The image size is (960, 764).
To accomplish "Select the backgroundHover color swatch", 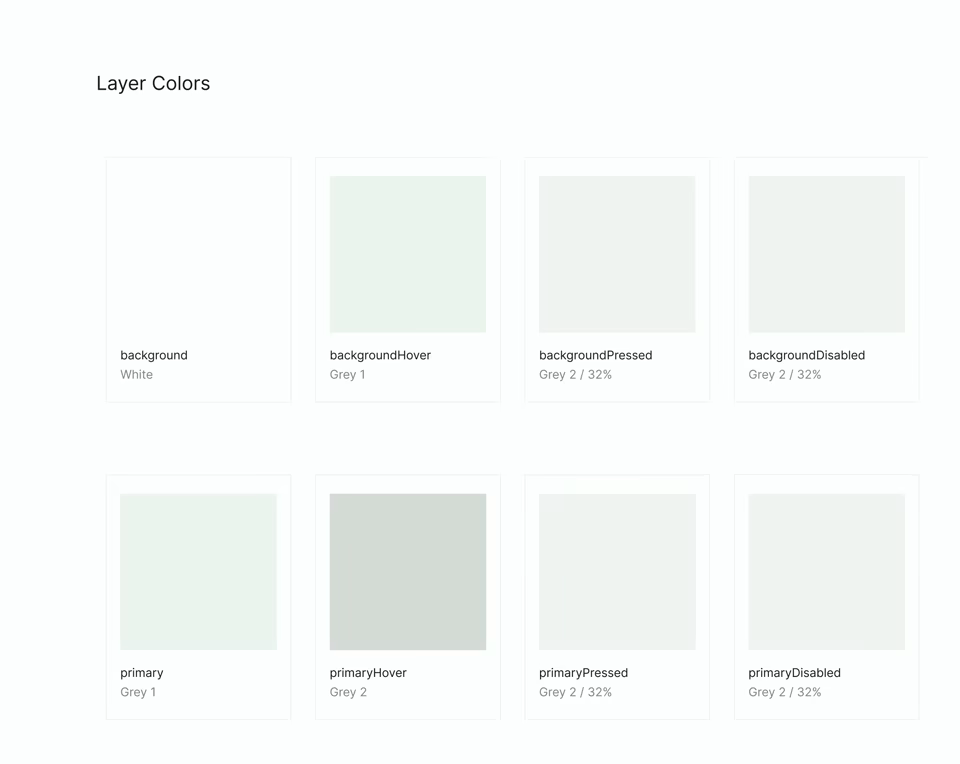I will tap(408, 254).
